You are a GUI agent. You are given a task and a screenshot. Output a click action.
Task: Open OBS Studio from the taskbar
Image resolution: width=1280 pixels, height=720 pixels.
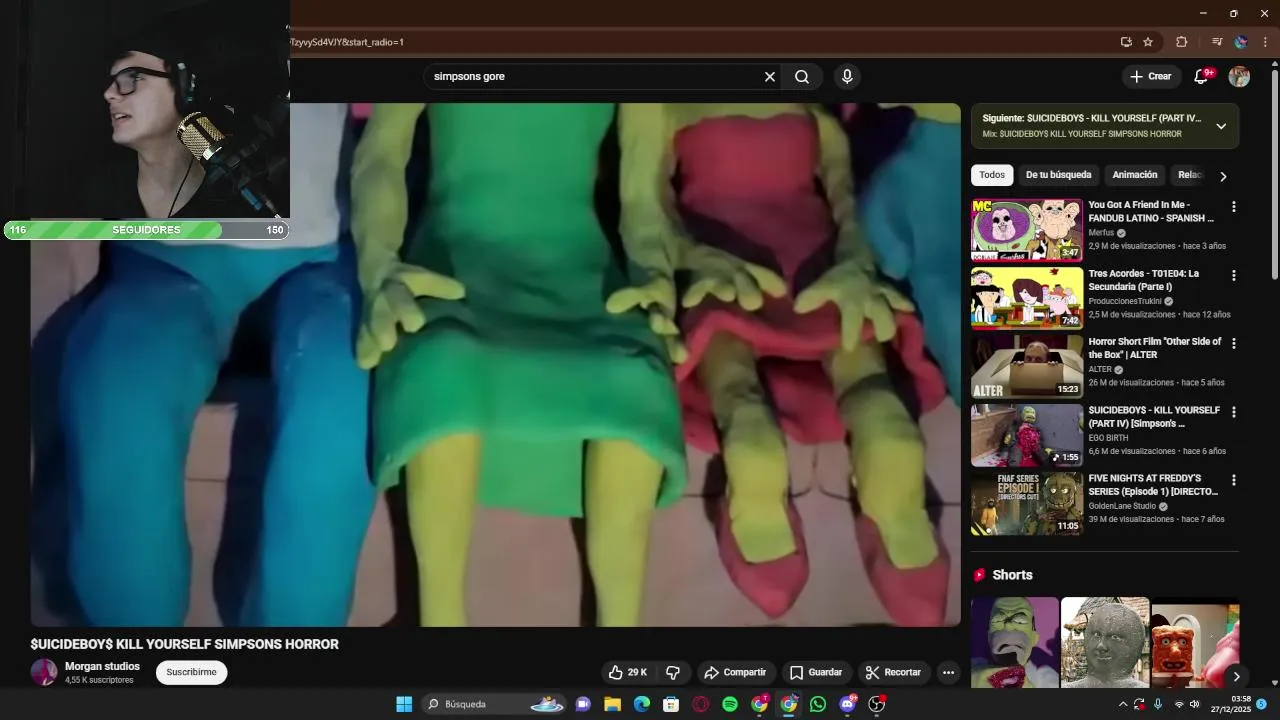(x=877, y=704)
